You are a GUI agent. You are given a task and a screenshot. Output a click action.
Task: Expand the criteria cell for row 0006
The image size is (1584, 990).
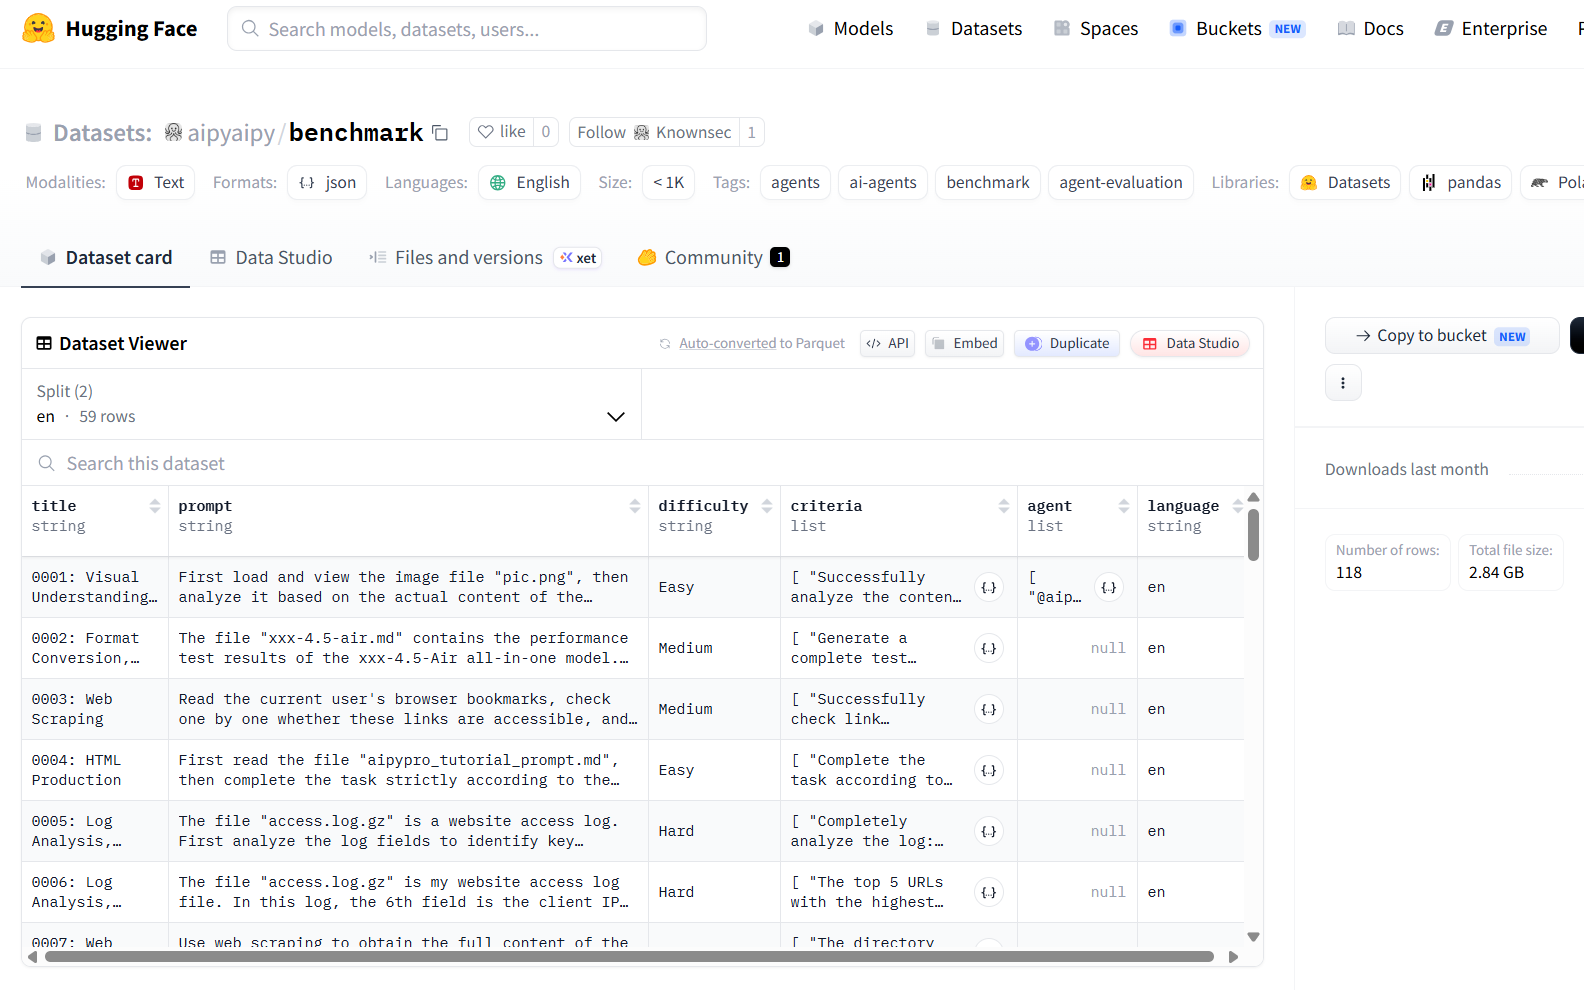point(989,893)
